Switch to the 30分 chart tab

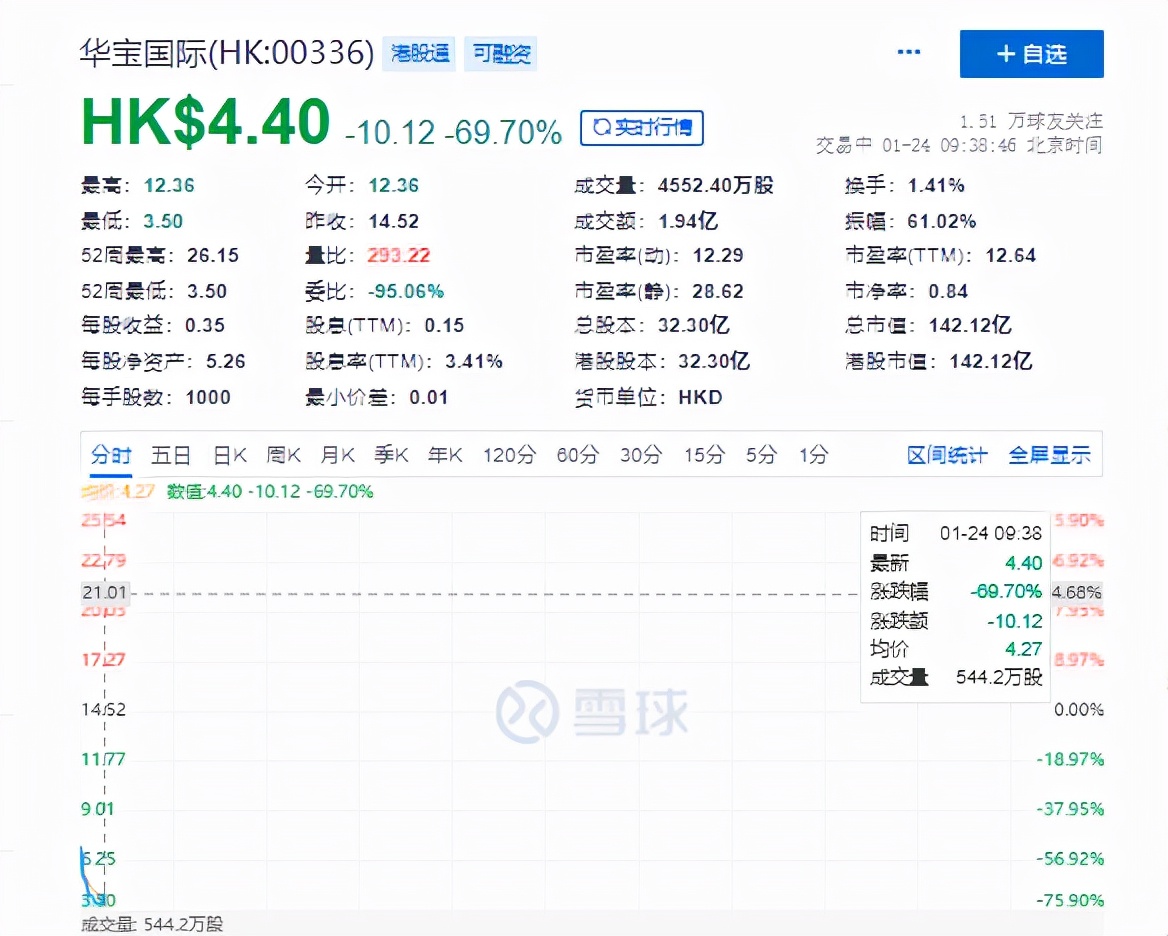point(641,455)
